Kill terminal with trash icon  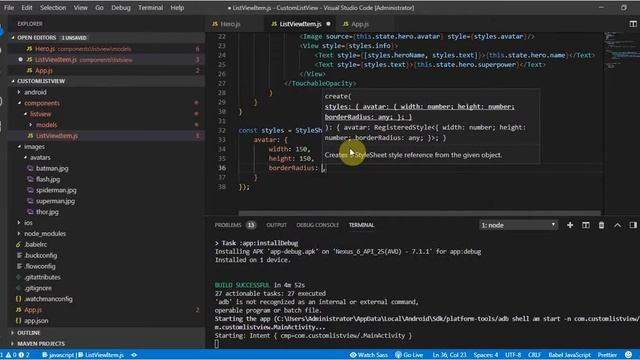601,225
